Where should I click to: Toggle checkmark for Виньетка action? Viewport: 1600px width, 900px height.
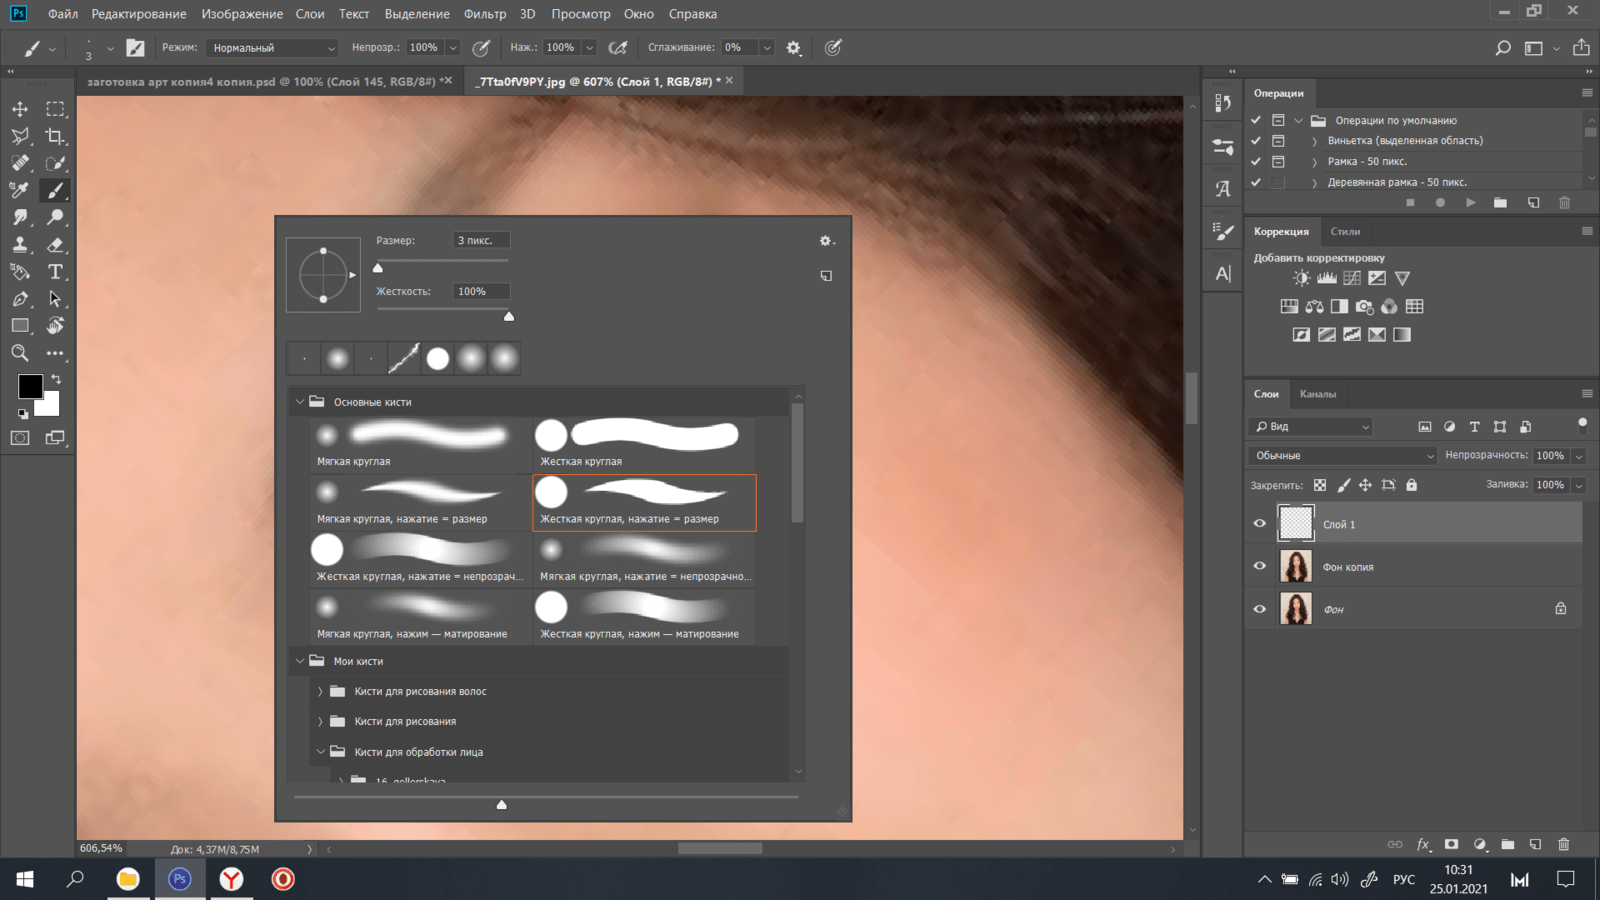(x=1256, y=141)
